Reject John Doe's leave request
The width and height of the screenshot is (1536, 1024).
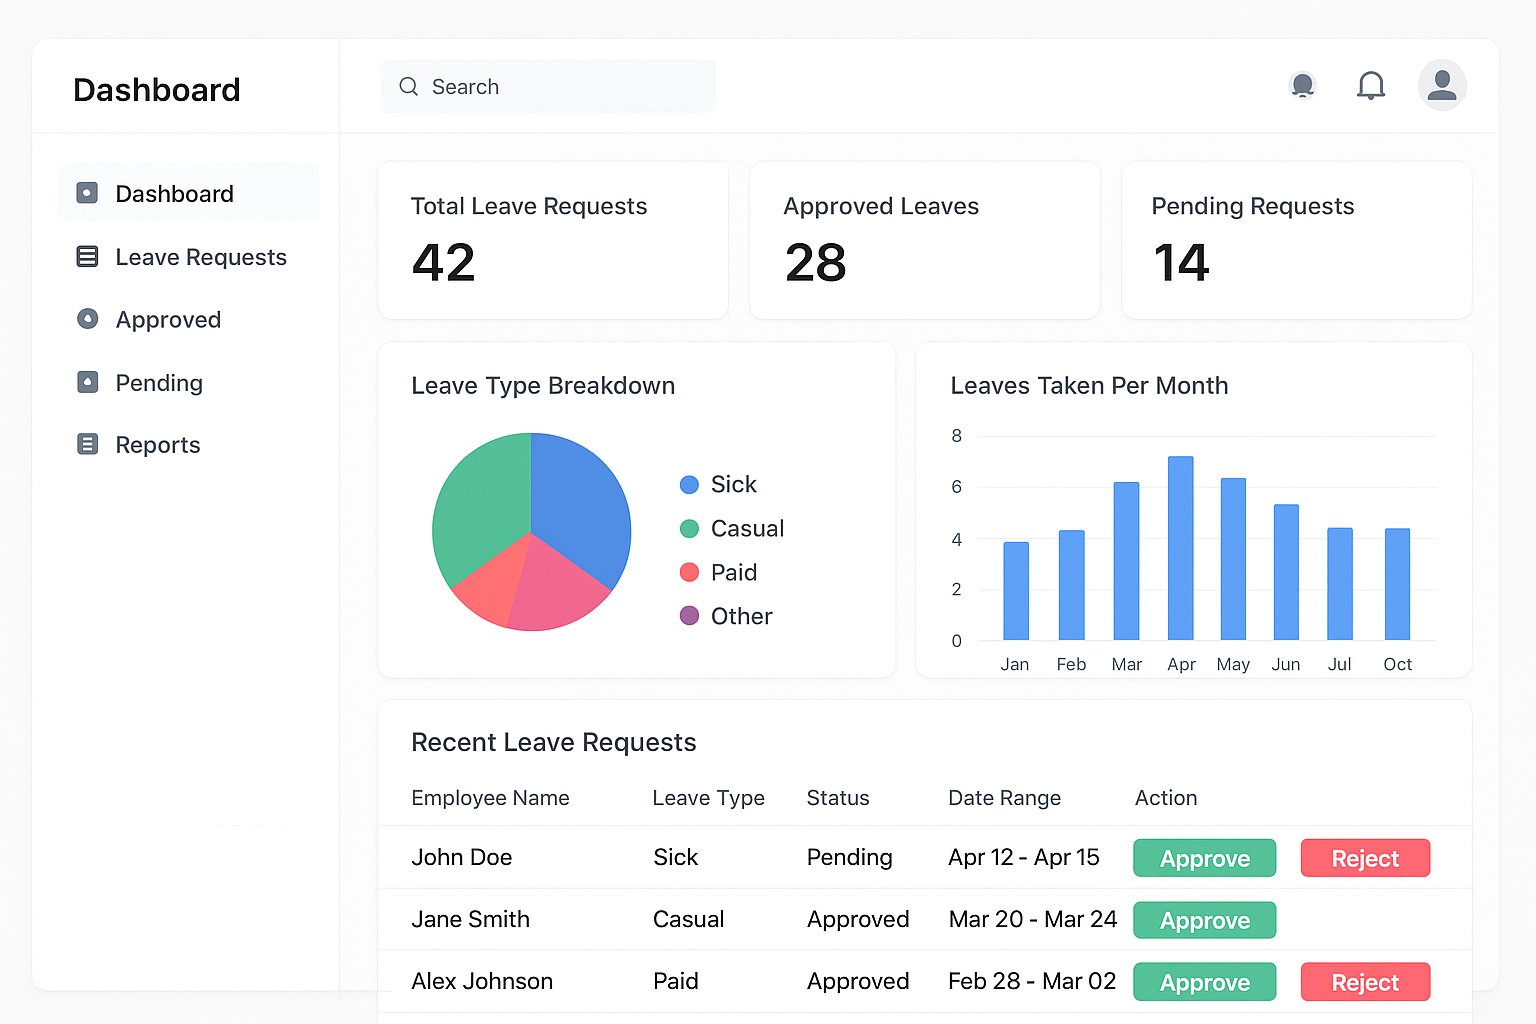pyautogui.click(x=1364, y=858)
